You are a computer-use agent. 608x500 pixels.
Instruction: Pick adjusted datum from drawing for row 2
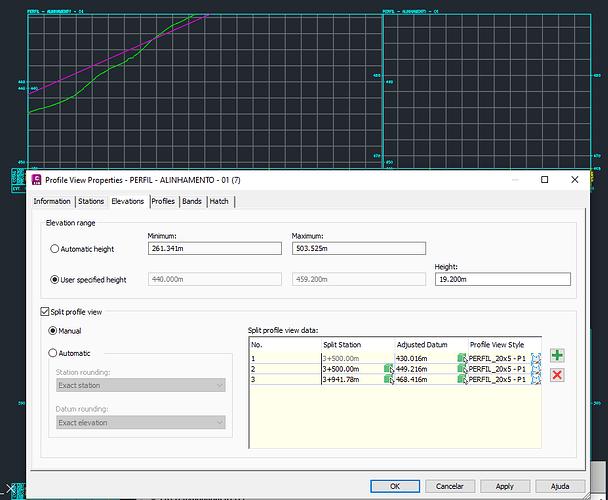pos(462,368)
